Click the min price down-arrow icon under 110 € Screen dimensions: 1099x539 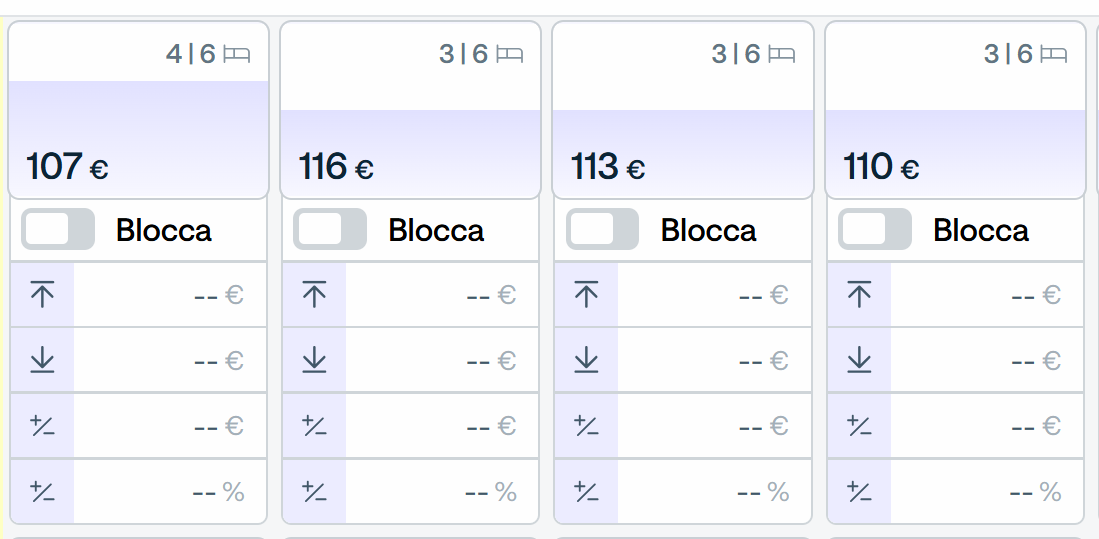pyautogui.click(x=859, y=360)
